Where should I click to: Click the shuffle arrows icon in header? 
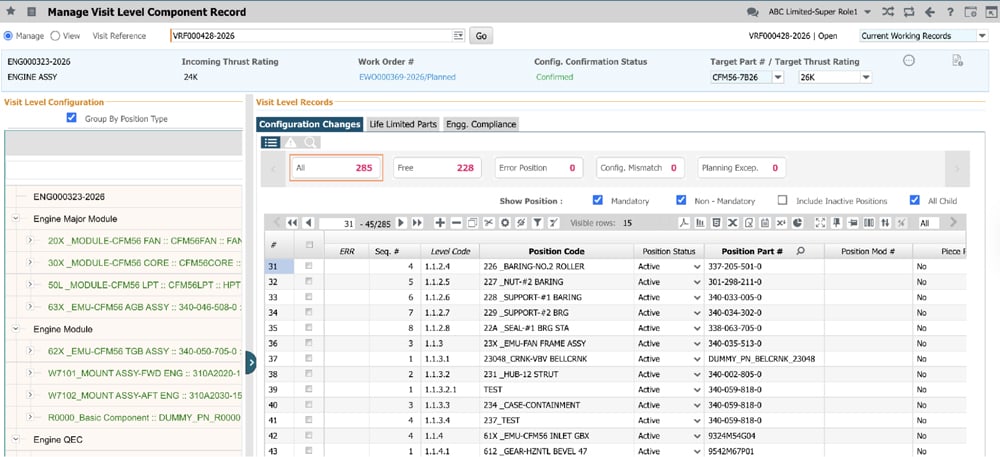click(x=888, y=11)
